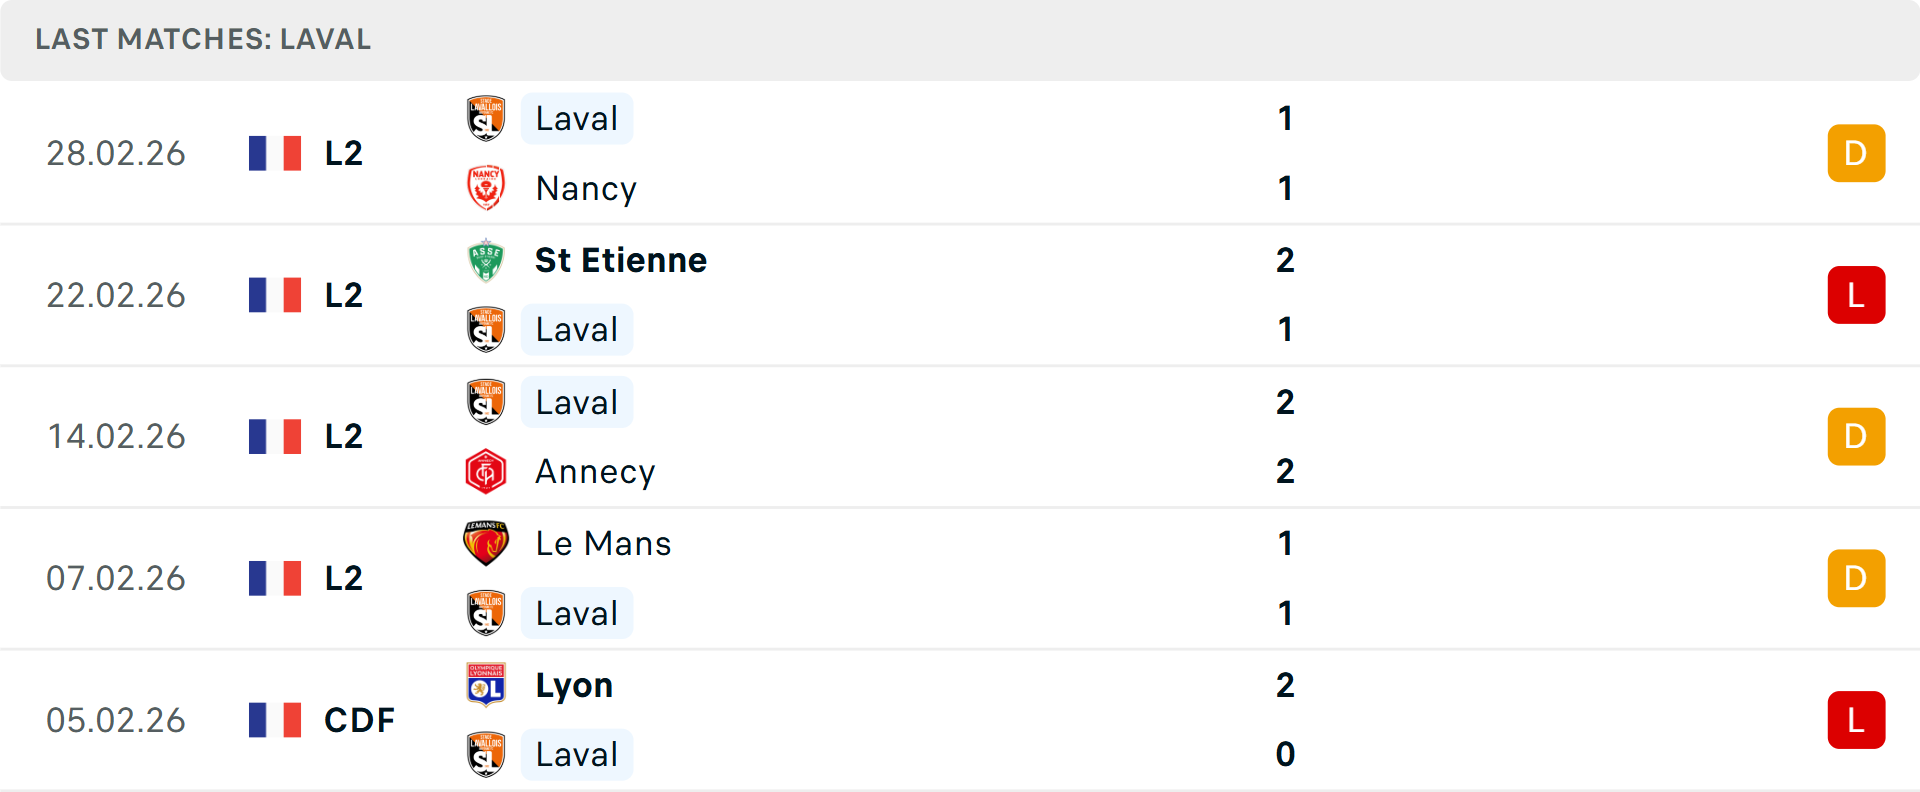
Task: Click French flag beside CDF competition
Action: 275,720
